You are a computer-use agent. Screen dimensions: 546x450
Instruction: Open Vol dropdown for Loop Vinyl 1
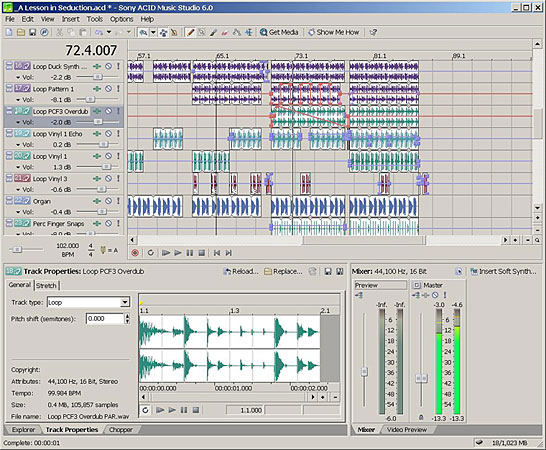[x=18, y=167]
